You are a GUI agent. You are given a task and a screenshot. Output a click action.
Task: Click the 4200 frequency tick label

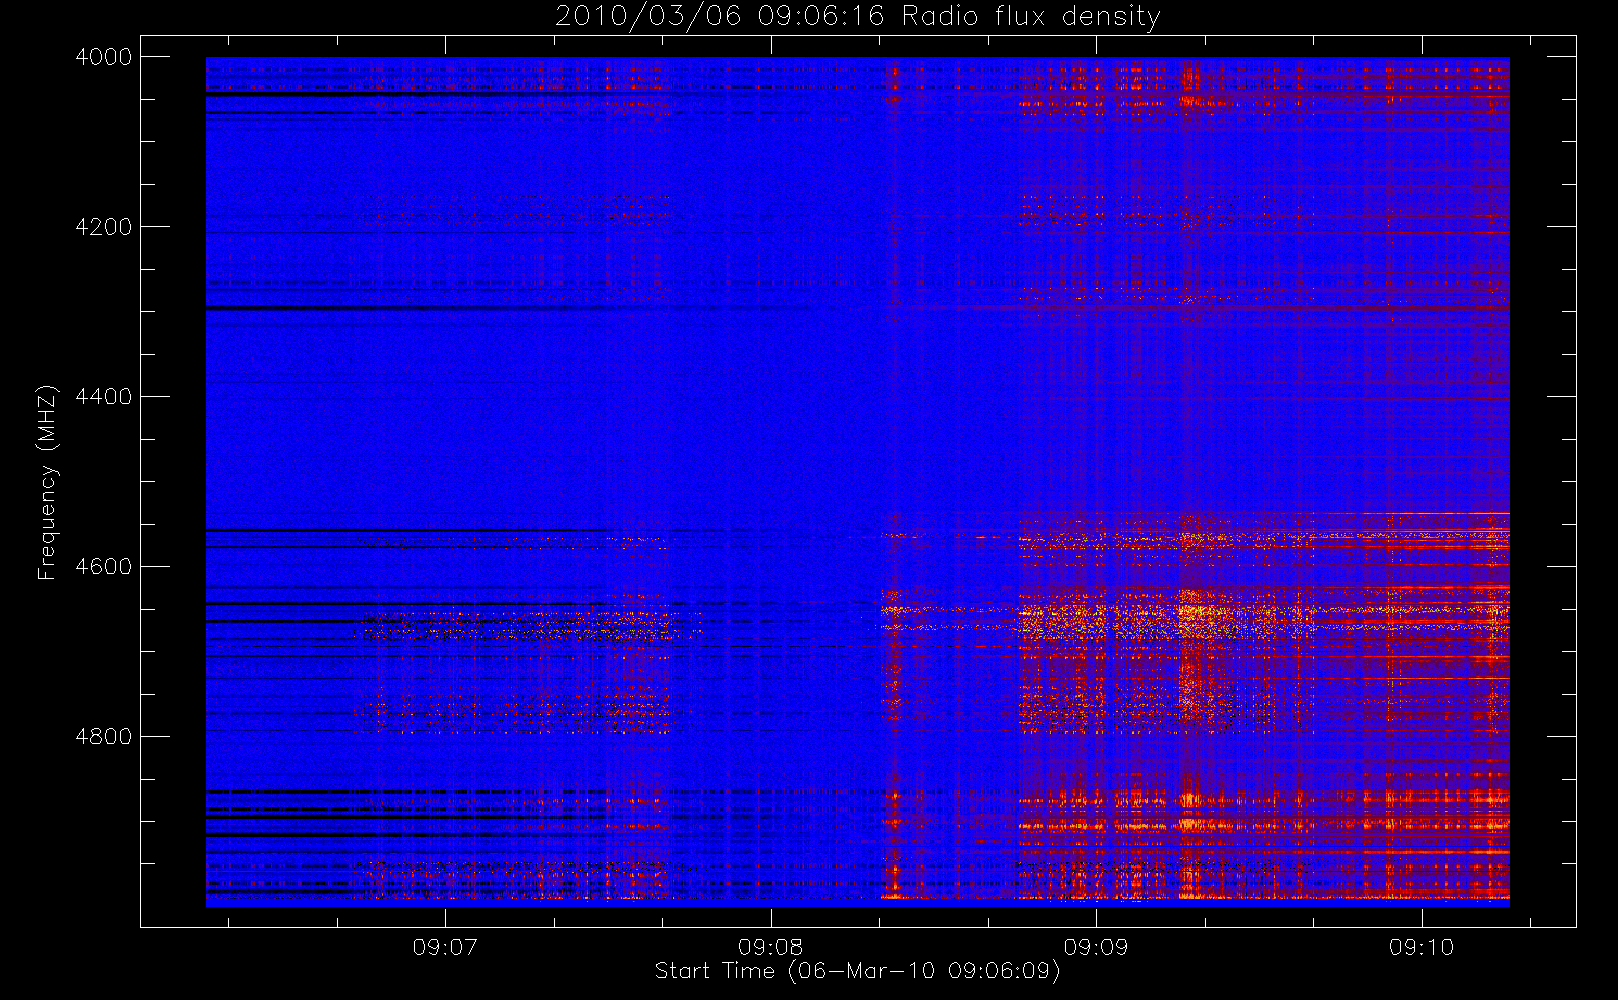[104, 227]
